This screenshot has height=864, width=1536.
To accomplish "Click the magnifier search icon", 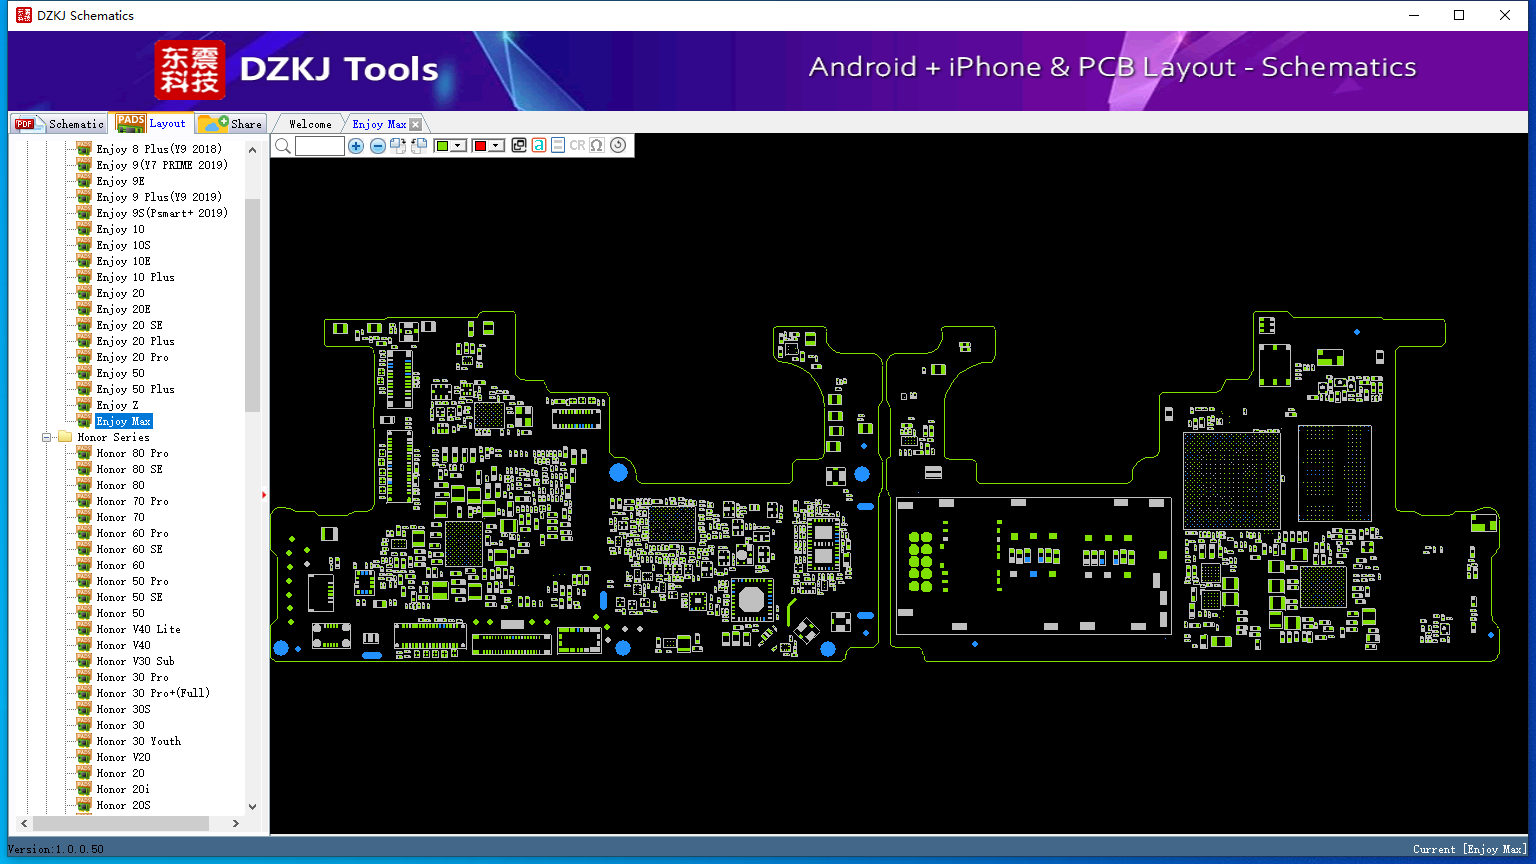I will click(283, 146).
